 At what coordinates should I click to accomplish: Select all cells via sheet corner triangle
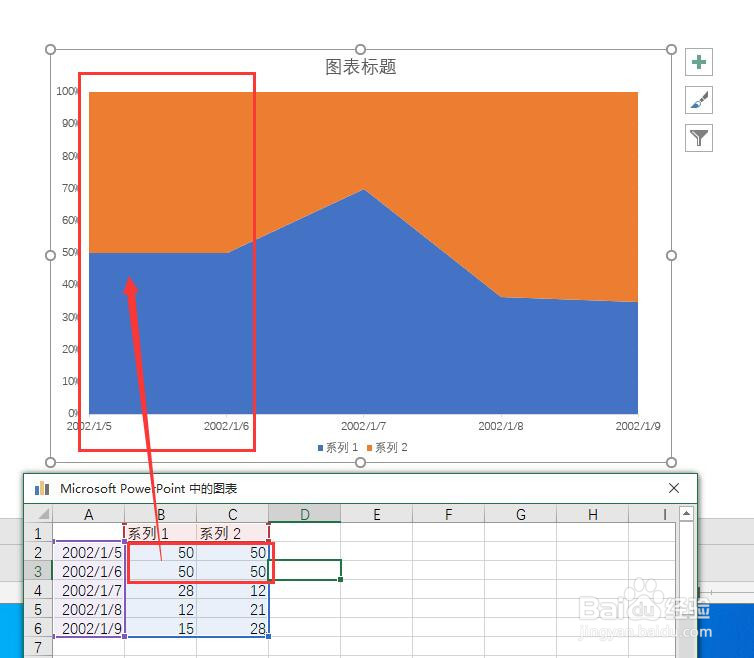(x=38, y=514)
